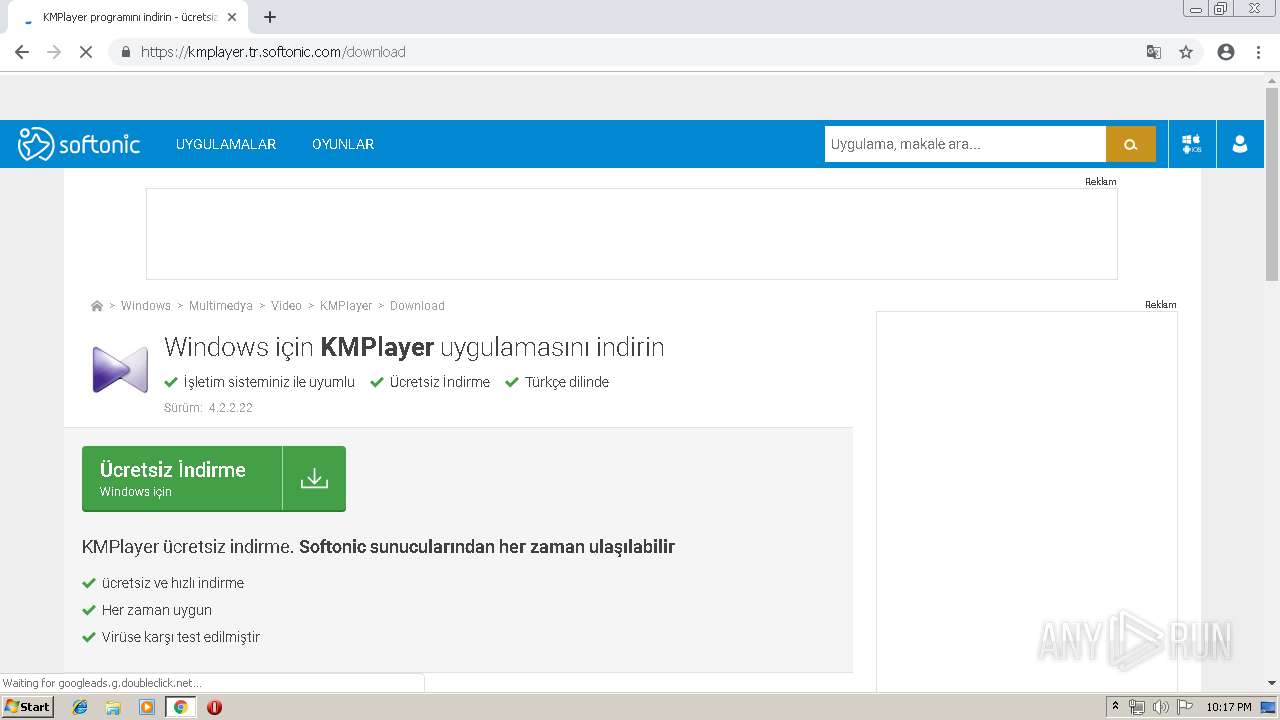Click the download arrow icon on green button
This screenshot has width=1280, height=720.
tap(314, 479)
